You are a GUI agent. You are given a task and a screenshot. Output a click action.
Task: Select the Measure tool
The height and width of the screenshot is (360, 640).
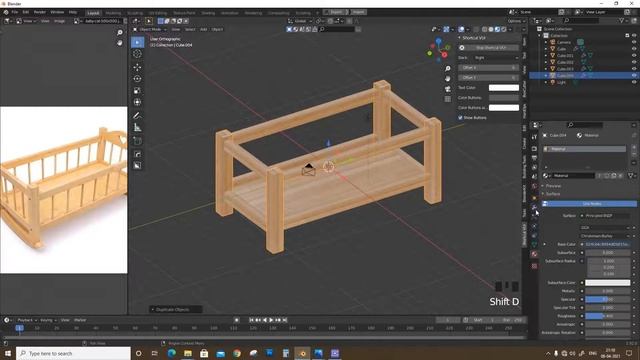point(138,127)
